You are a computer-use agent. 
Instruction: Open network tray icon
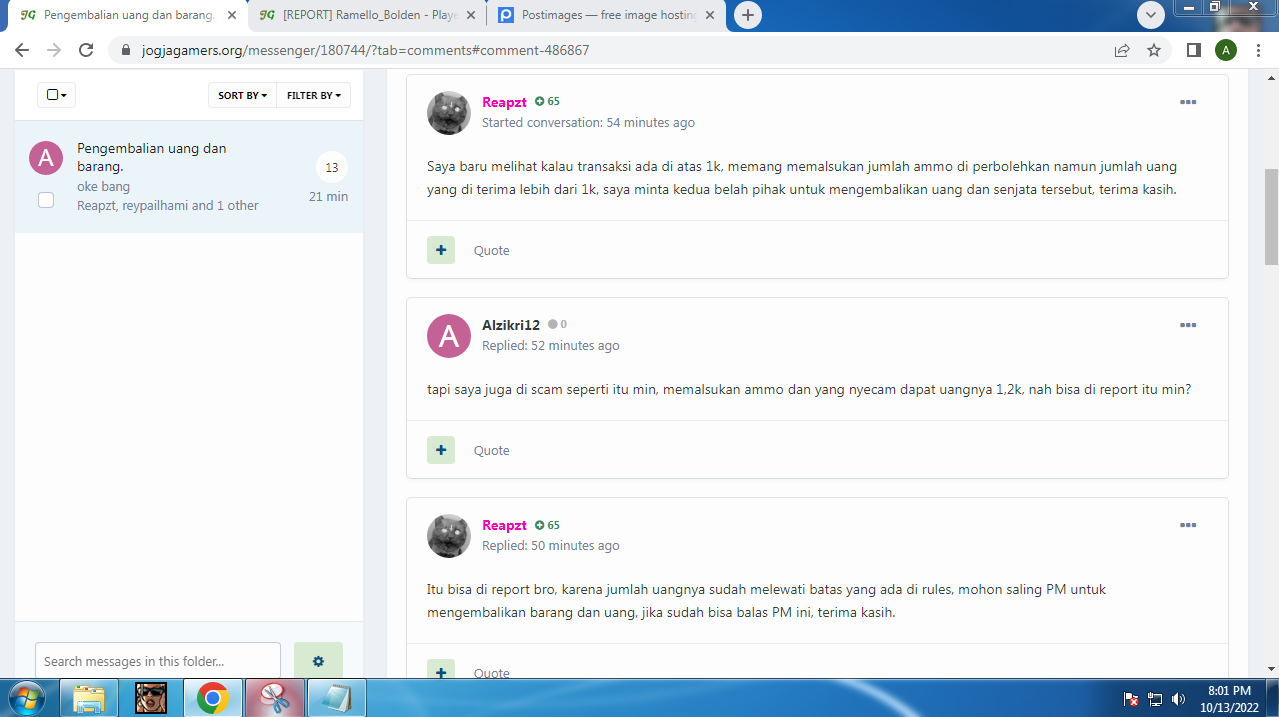(1155, 699)
